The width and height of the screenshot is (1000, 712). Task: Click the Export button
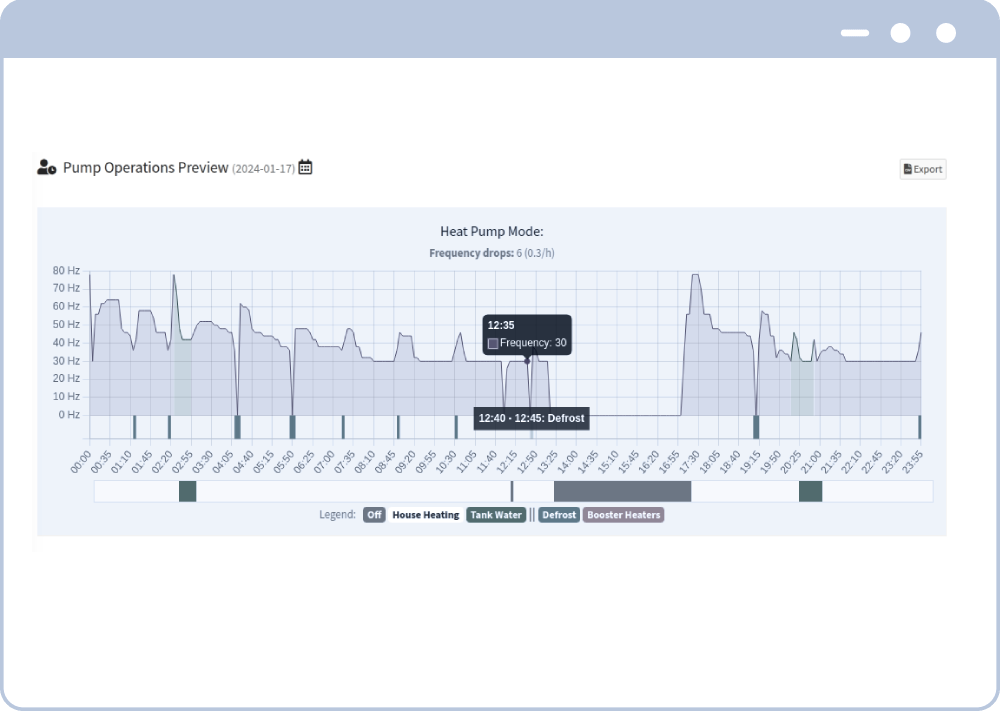click(x=922, y=169)
